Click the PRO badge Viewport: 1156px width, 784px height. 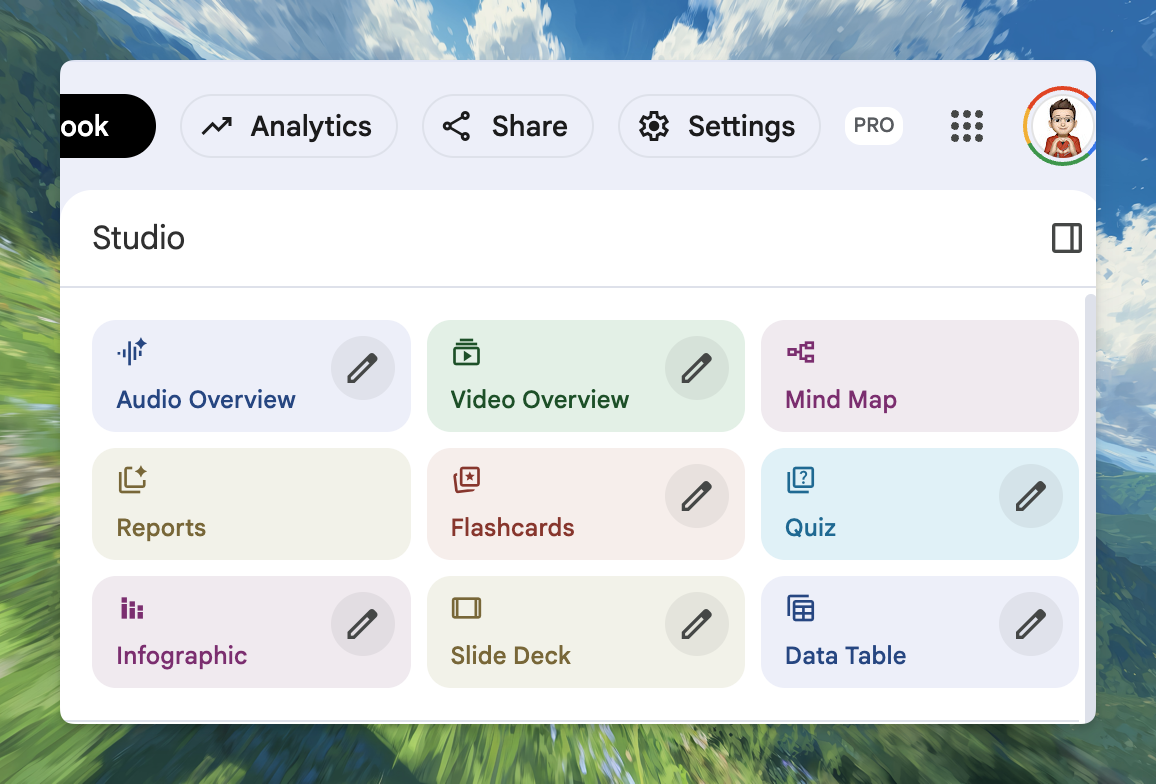874,126
